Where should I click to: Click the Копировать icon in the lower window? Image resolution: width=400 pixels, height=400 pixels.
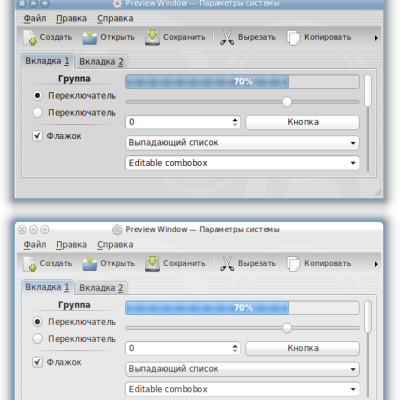tap(293, 264)
